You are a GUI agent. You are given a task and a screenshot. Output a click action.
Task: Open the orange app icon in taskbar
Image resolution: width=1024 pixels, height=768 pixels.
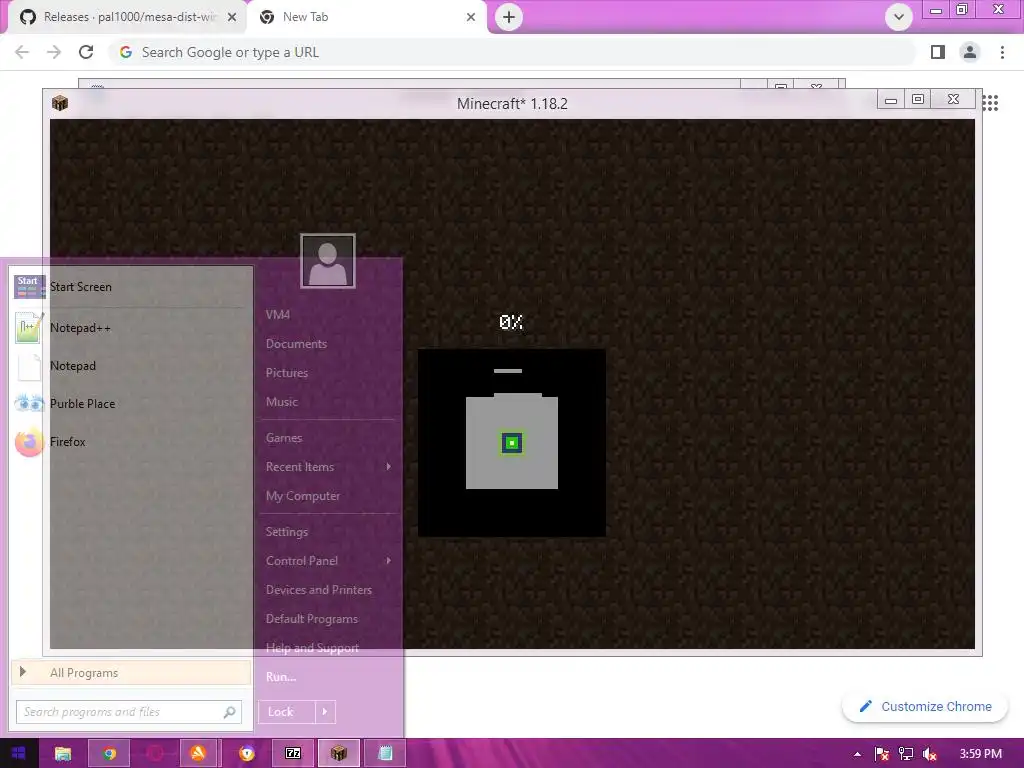tap(198, 754)
